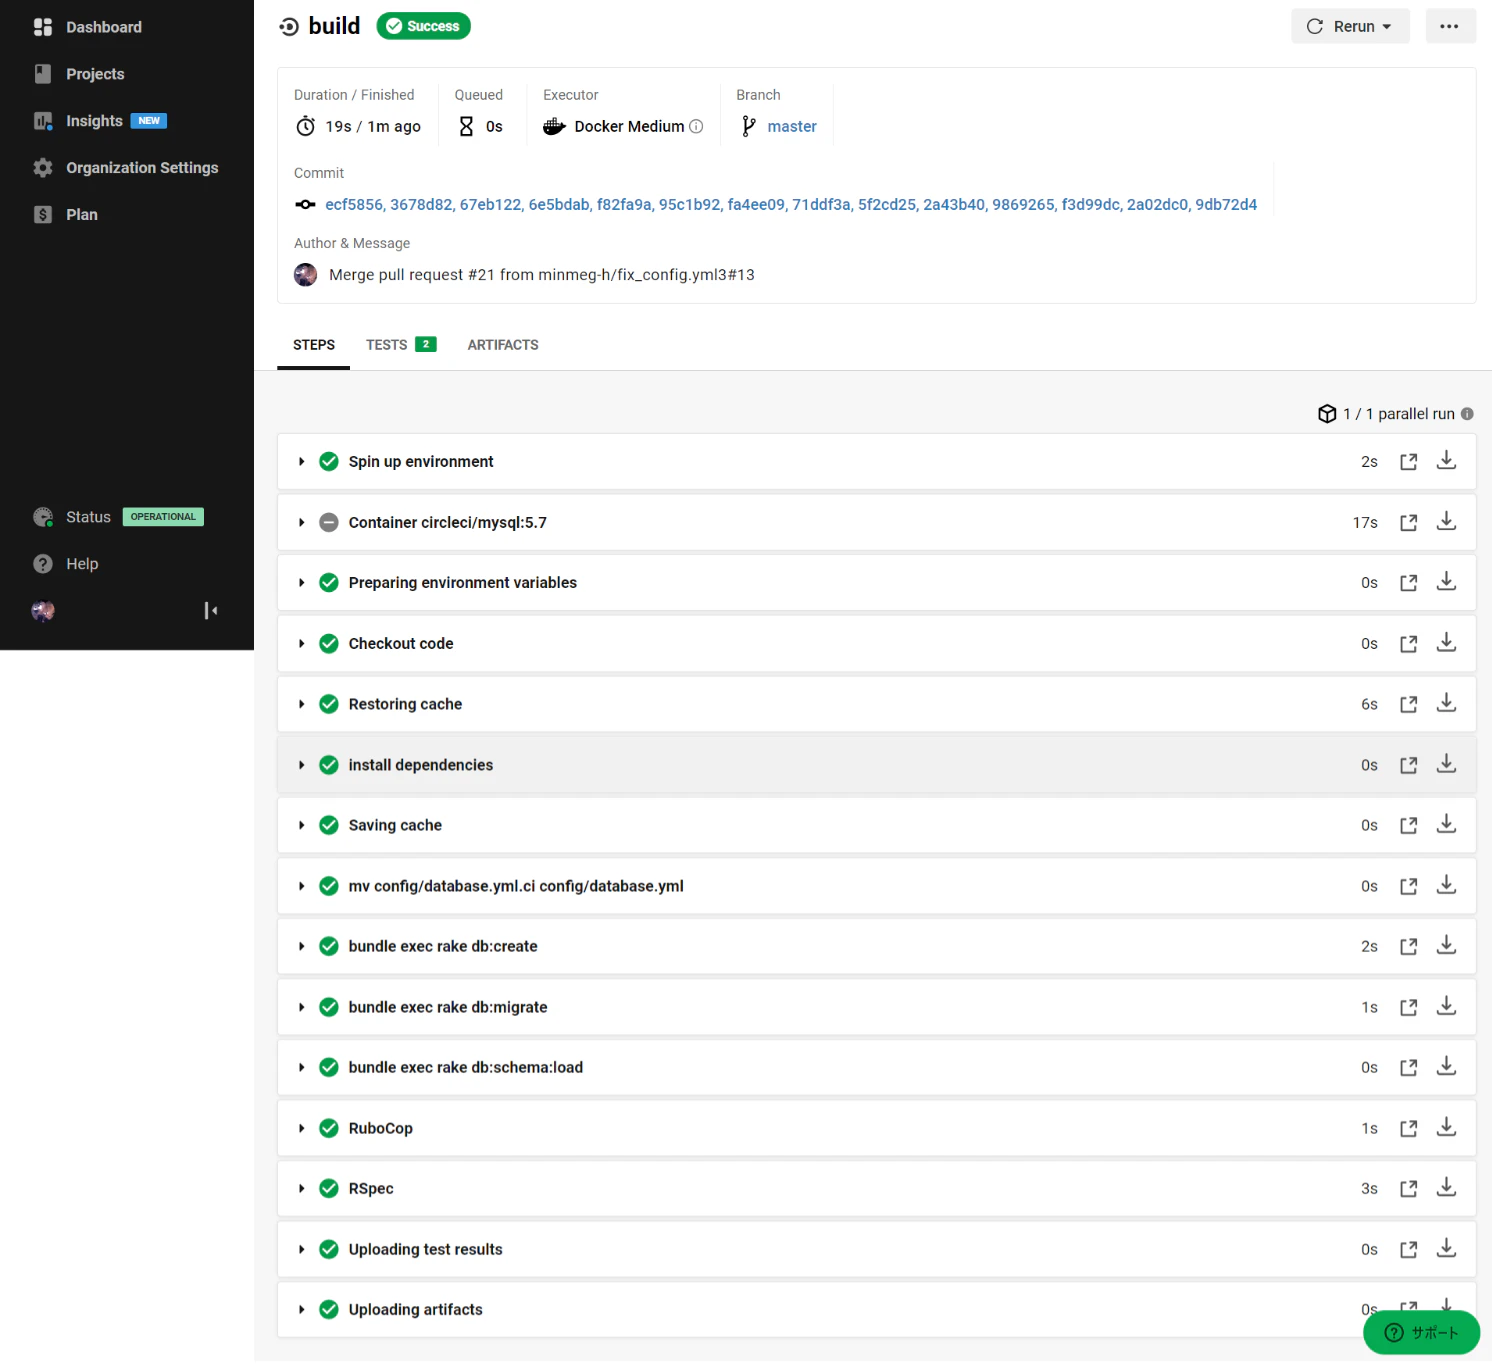The image size is (1492, 1368).
Task: Go to Projects in the sidebar
Action: (78, 74)
